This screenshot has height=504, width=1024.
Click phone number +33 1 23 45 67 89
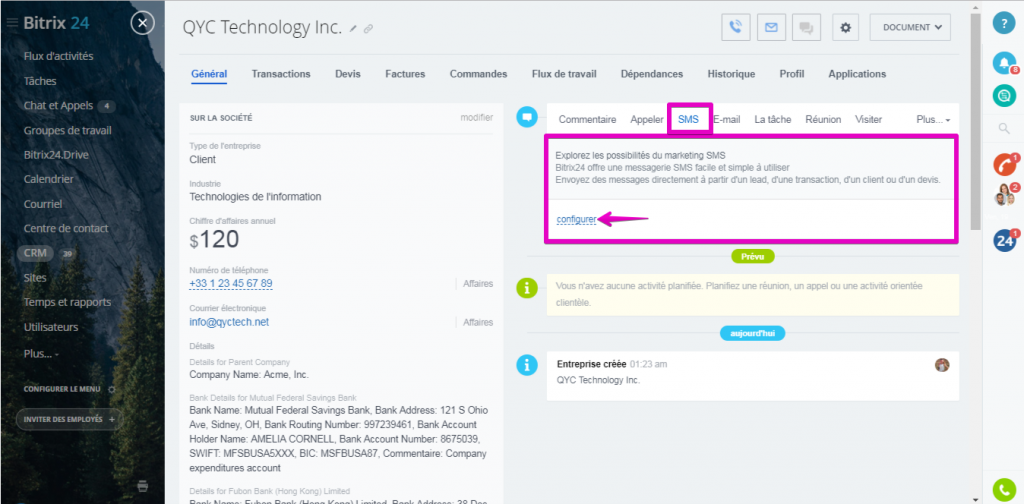[231, 283]
